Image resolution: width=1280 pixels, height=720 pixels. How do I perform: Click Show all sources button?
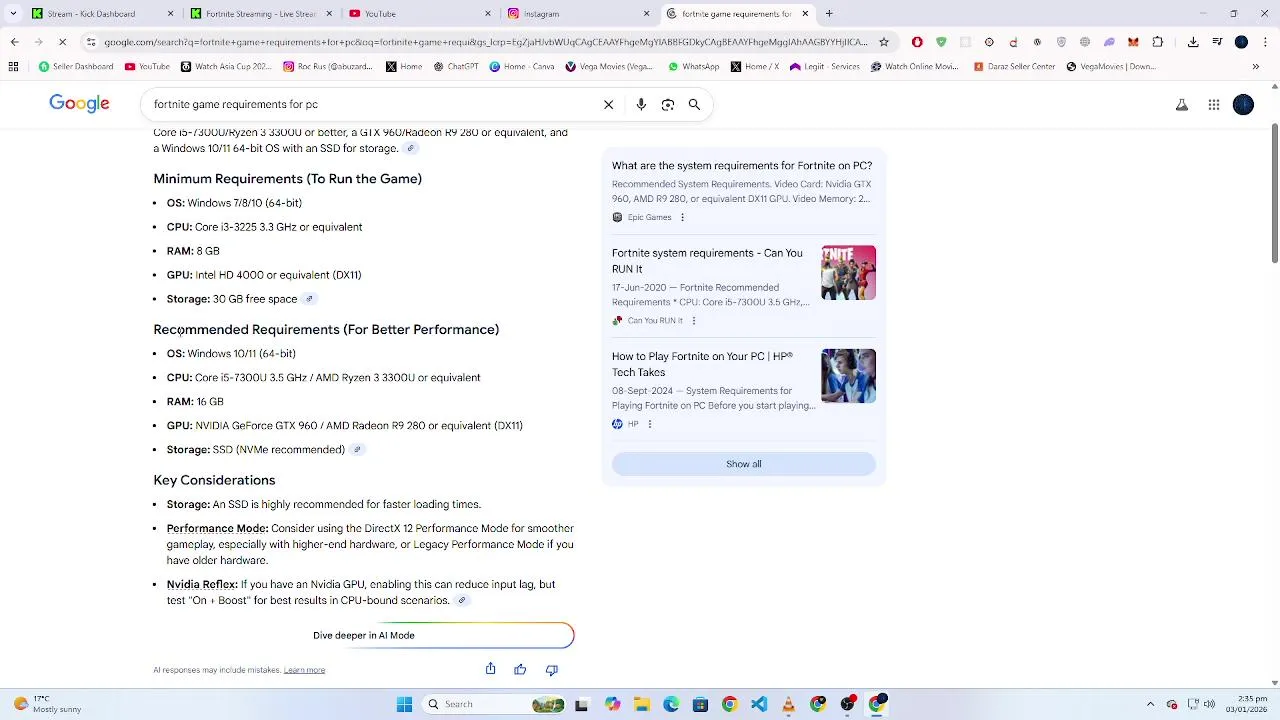click(x=743, y=464)
